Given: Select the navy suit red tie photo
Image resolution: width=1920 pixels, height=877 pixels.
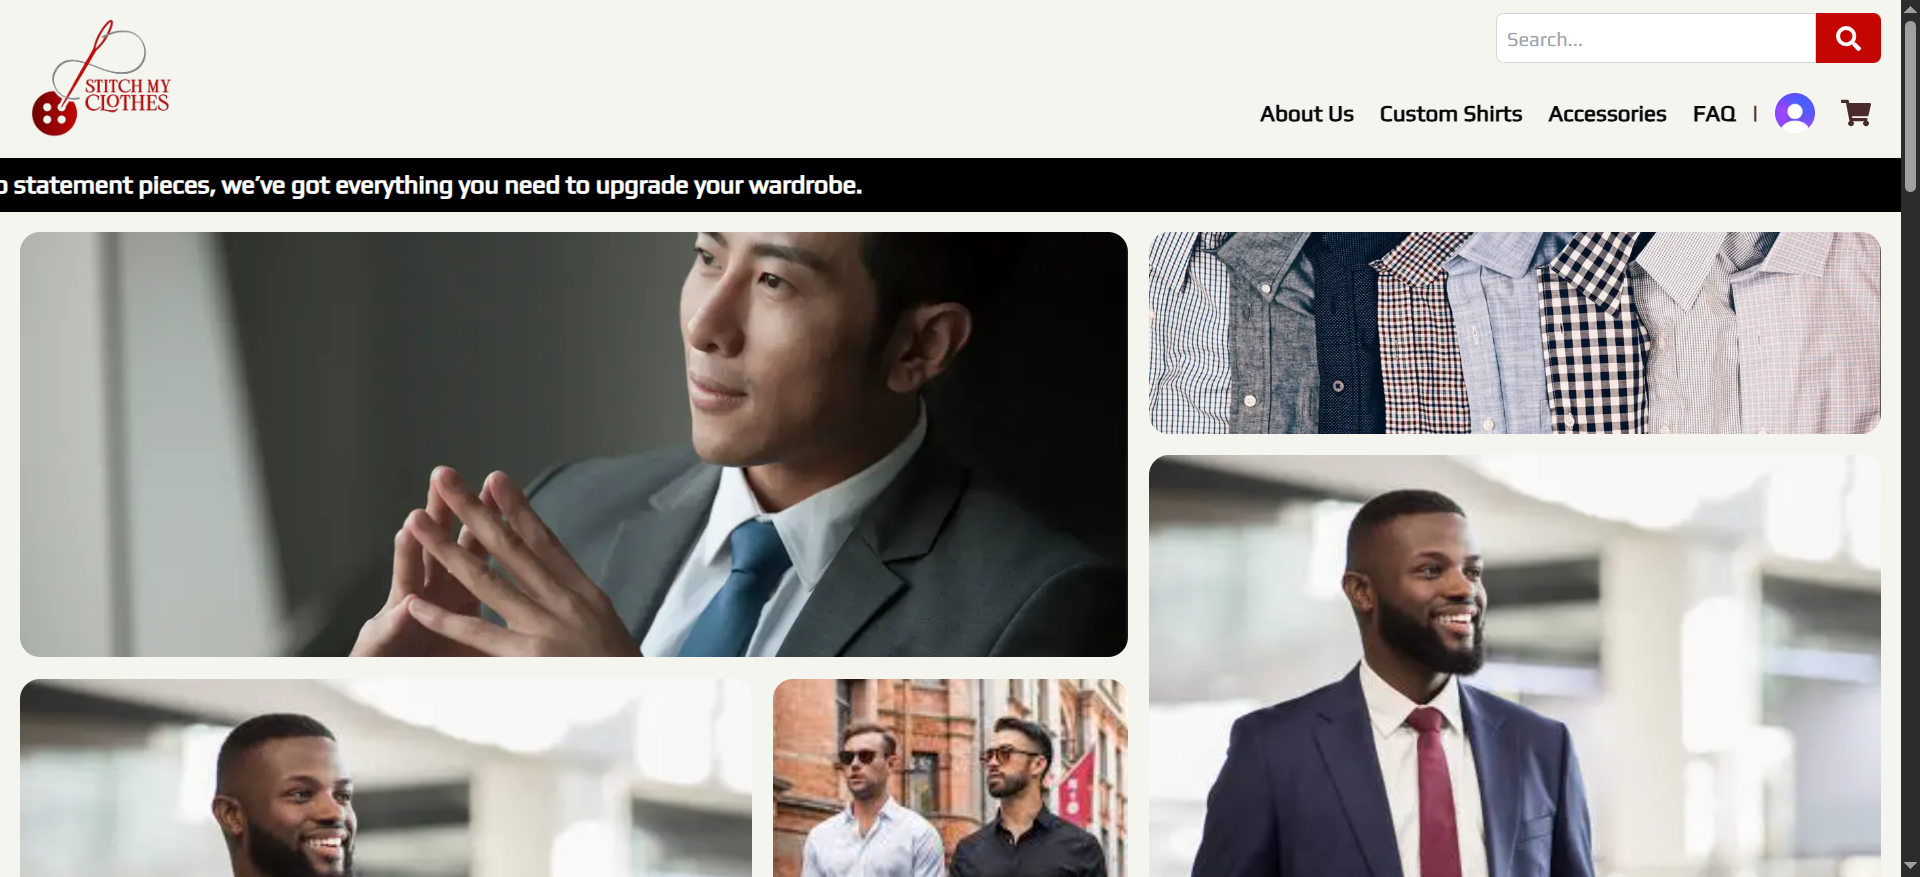Looking at the screenshot, I should pos(1514,666).
